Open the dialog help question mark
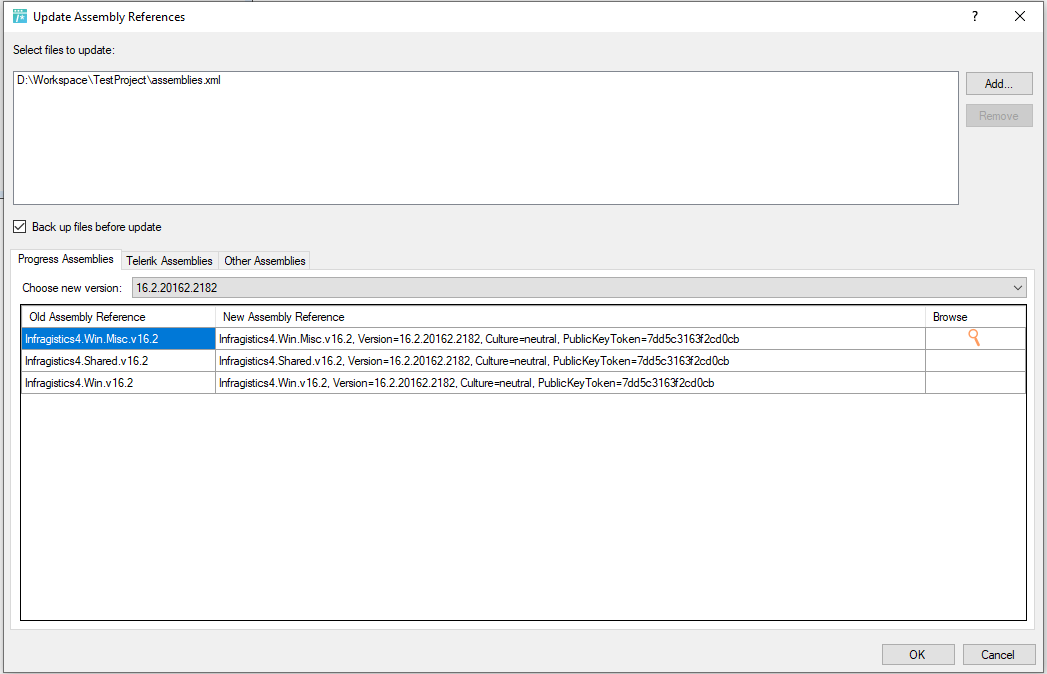 (x=975, y=16)
